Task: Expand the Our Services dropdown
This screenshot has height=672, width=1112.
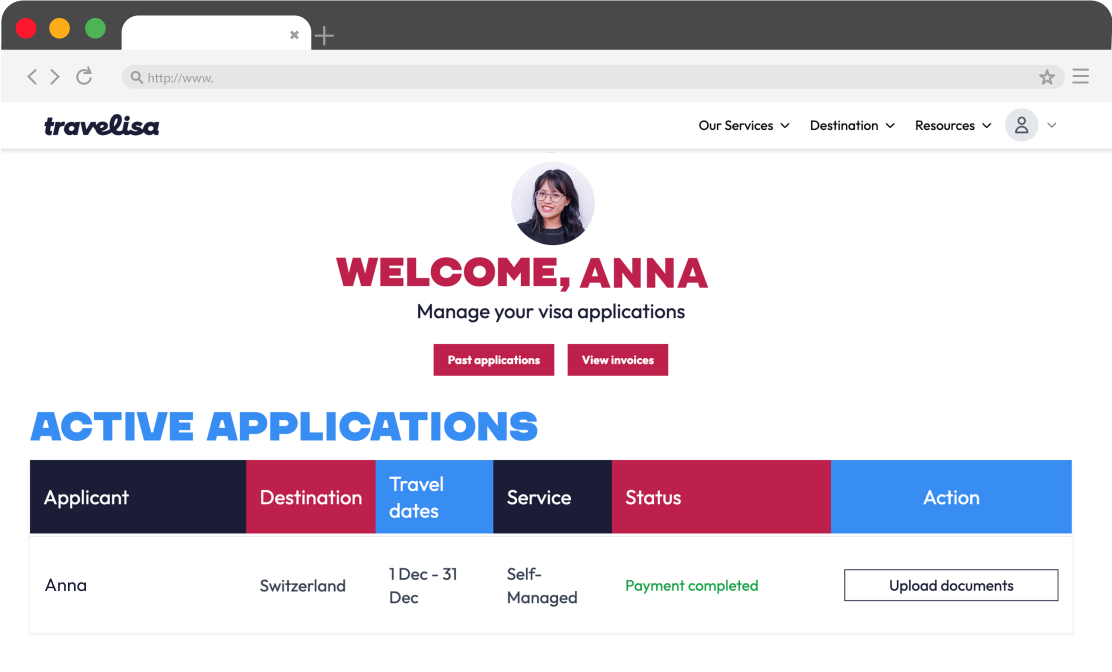Action: click(744, 126)
